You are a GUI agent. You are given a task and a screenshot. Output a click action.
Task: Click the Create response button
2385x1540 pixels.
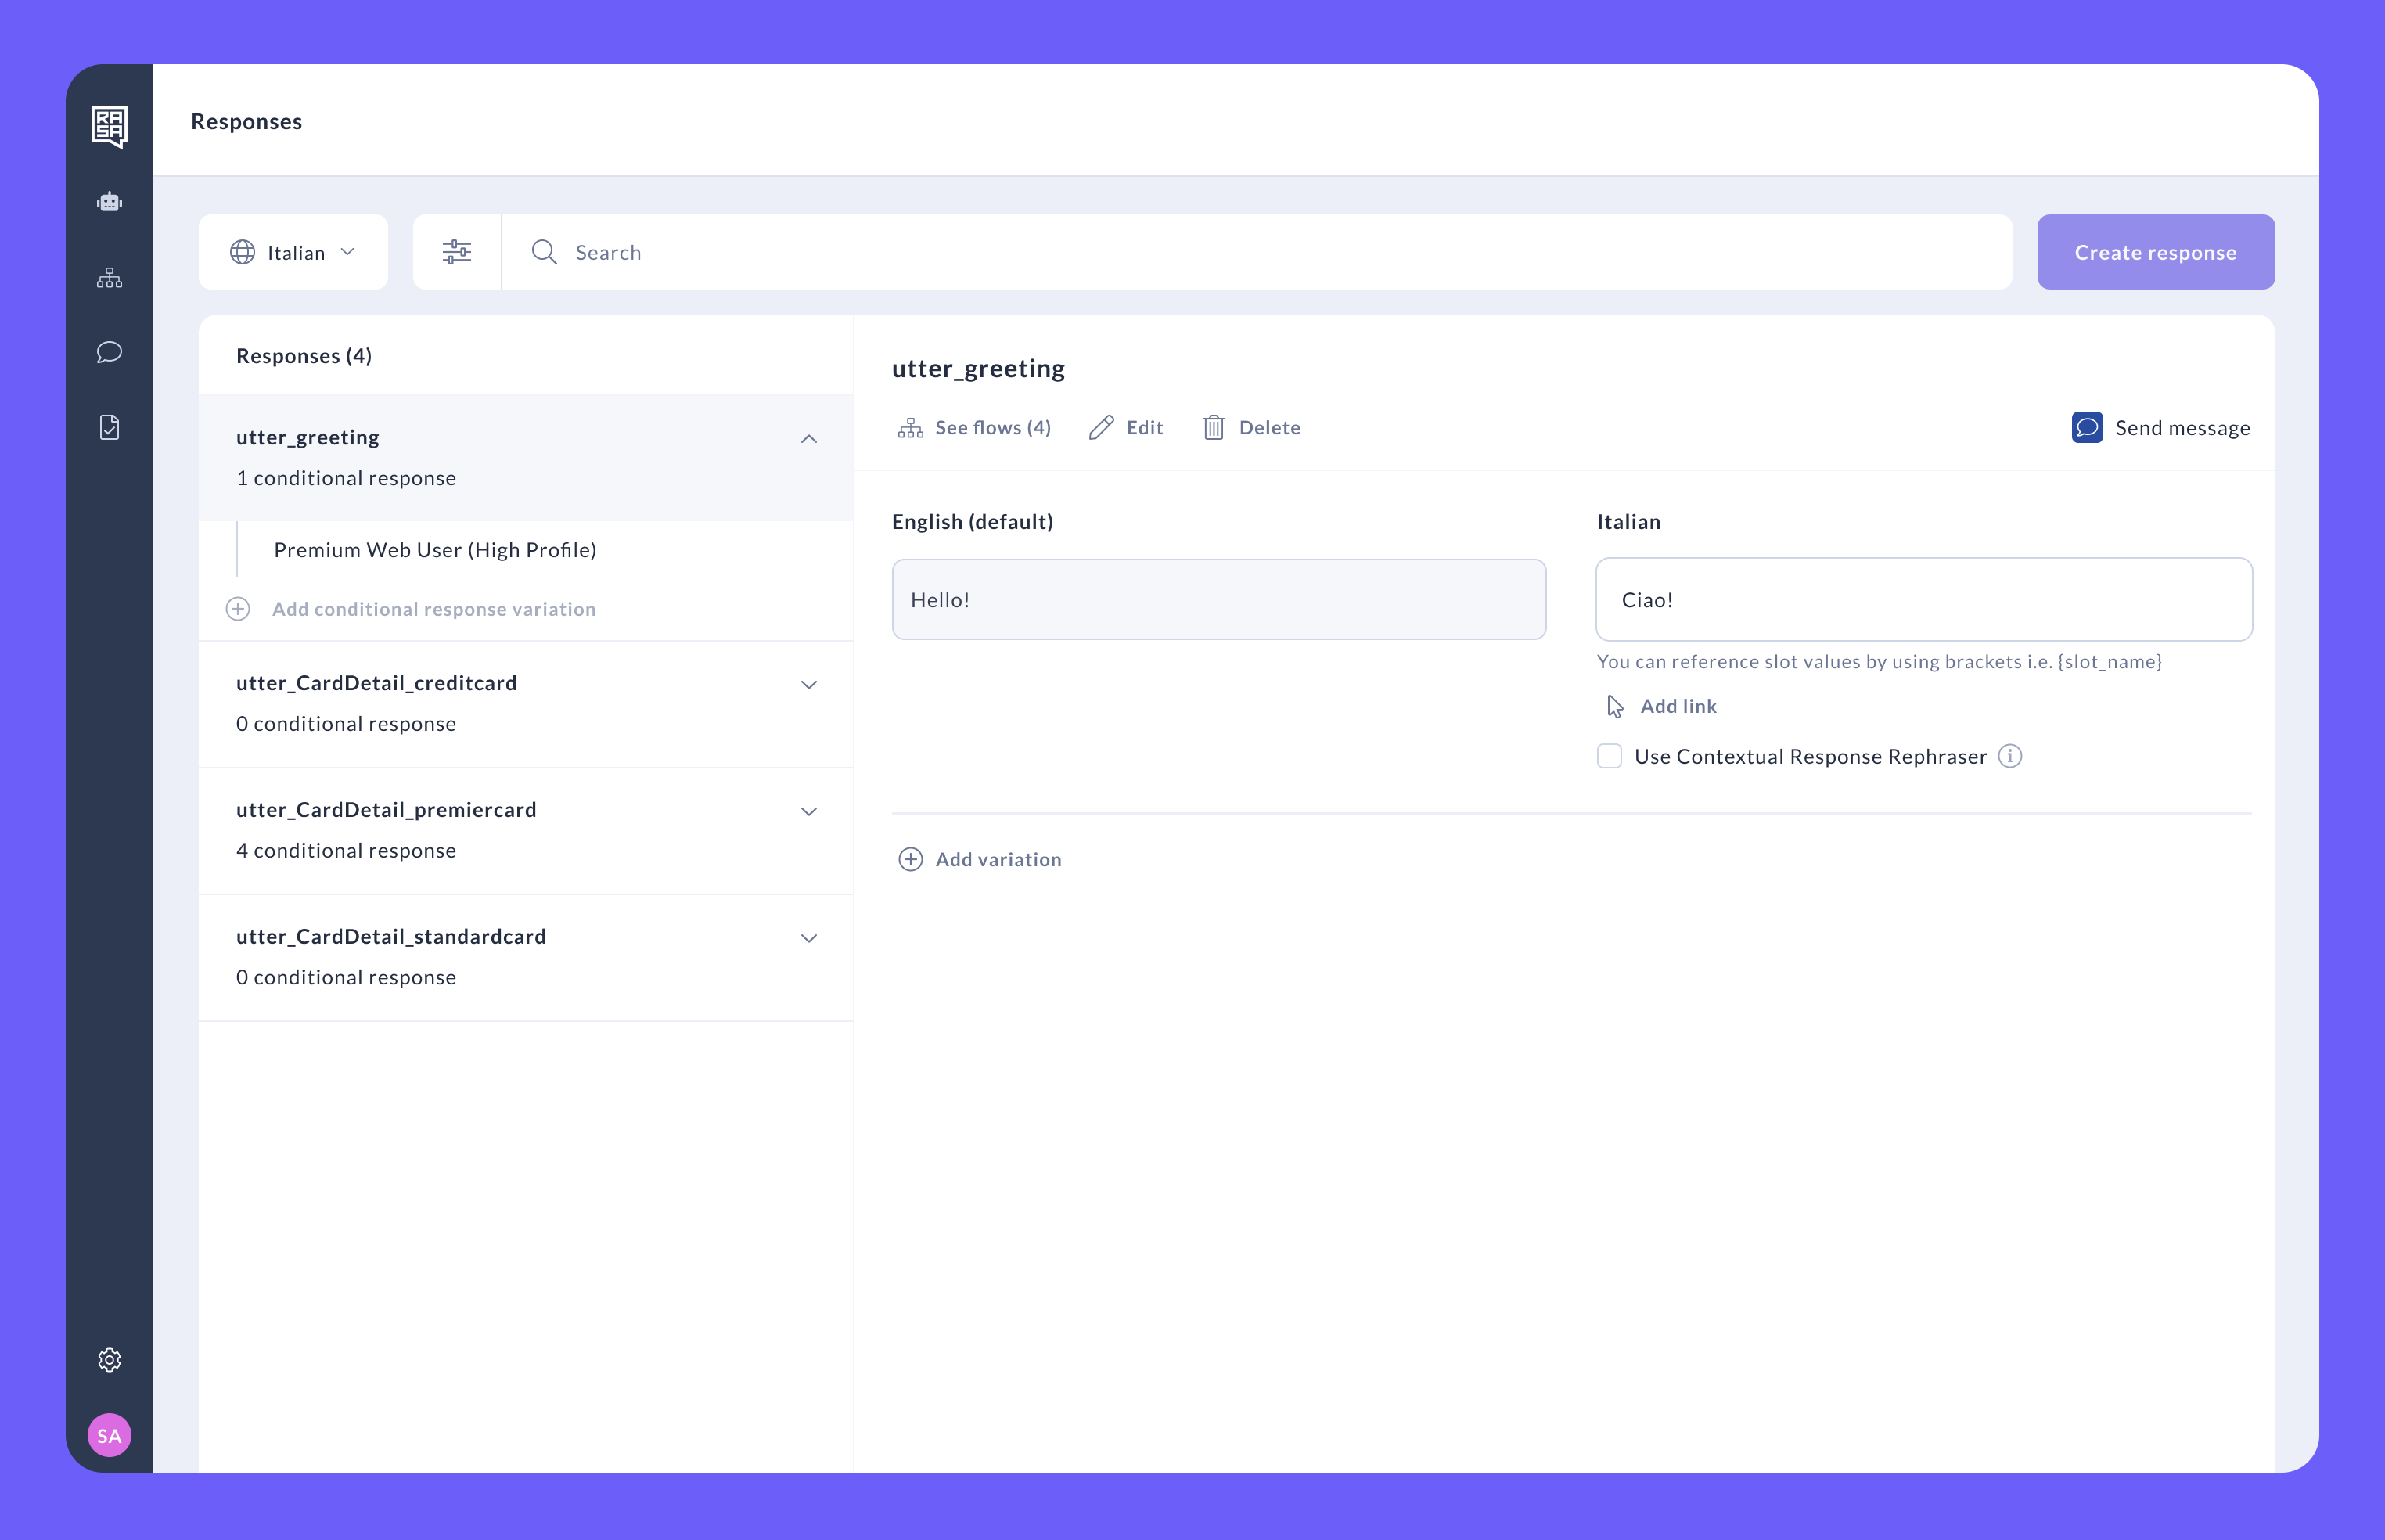click(x=2155, y=252)
